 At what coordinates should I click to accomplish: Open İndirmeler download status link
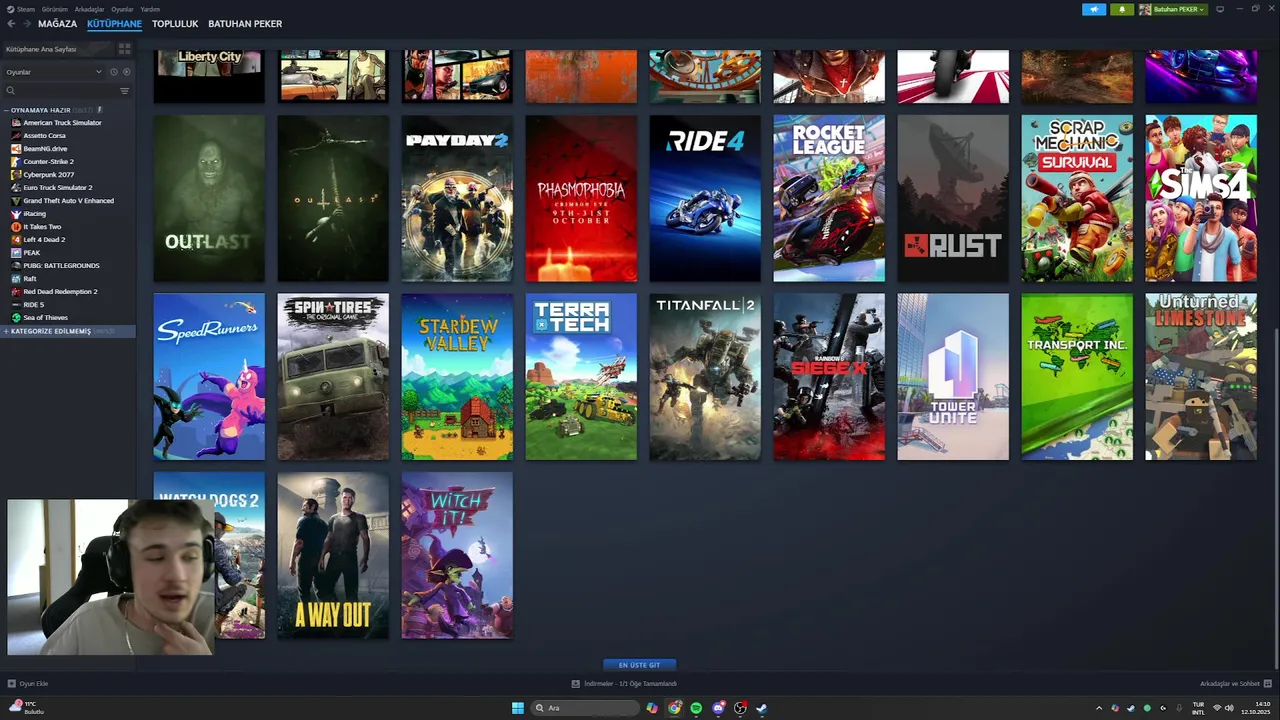(630, 684)
